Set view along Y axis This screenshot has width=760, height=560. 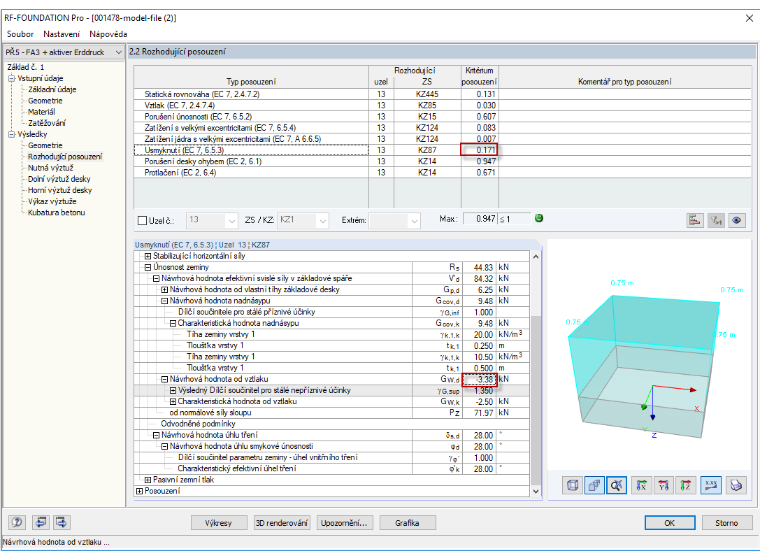[664, 485]
